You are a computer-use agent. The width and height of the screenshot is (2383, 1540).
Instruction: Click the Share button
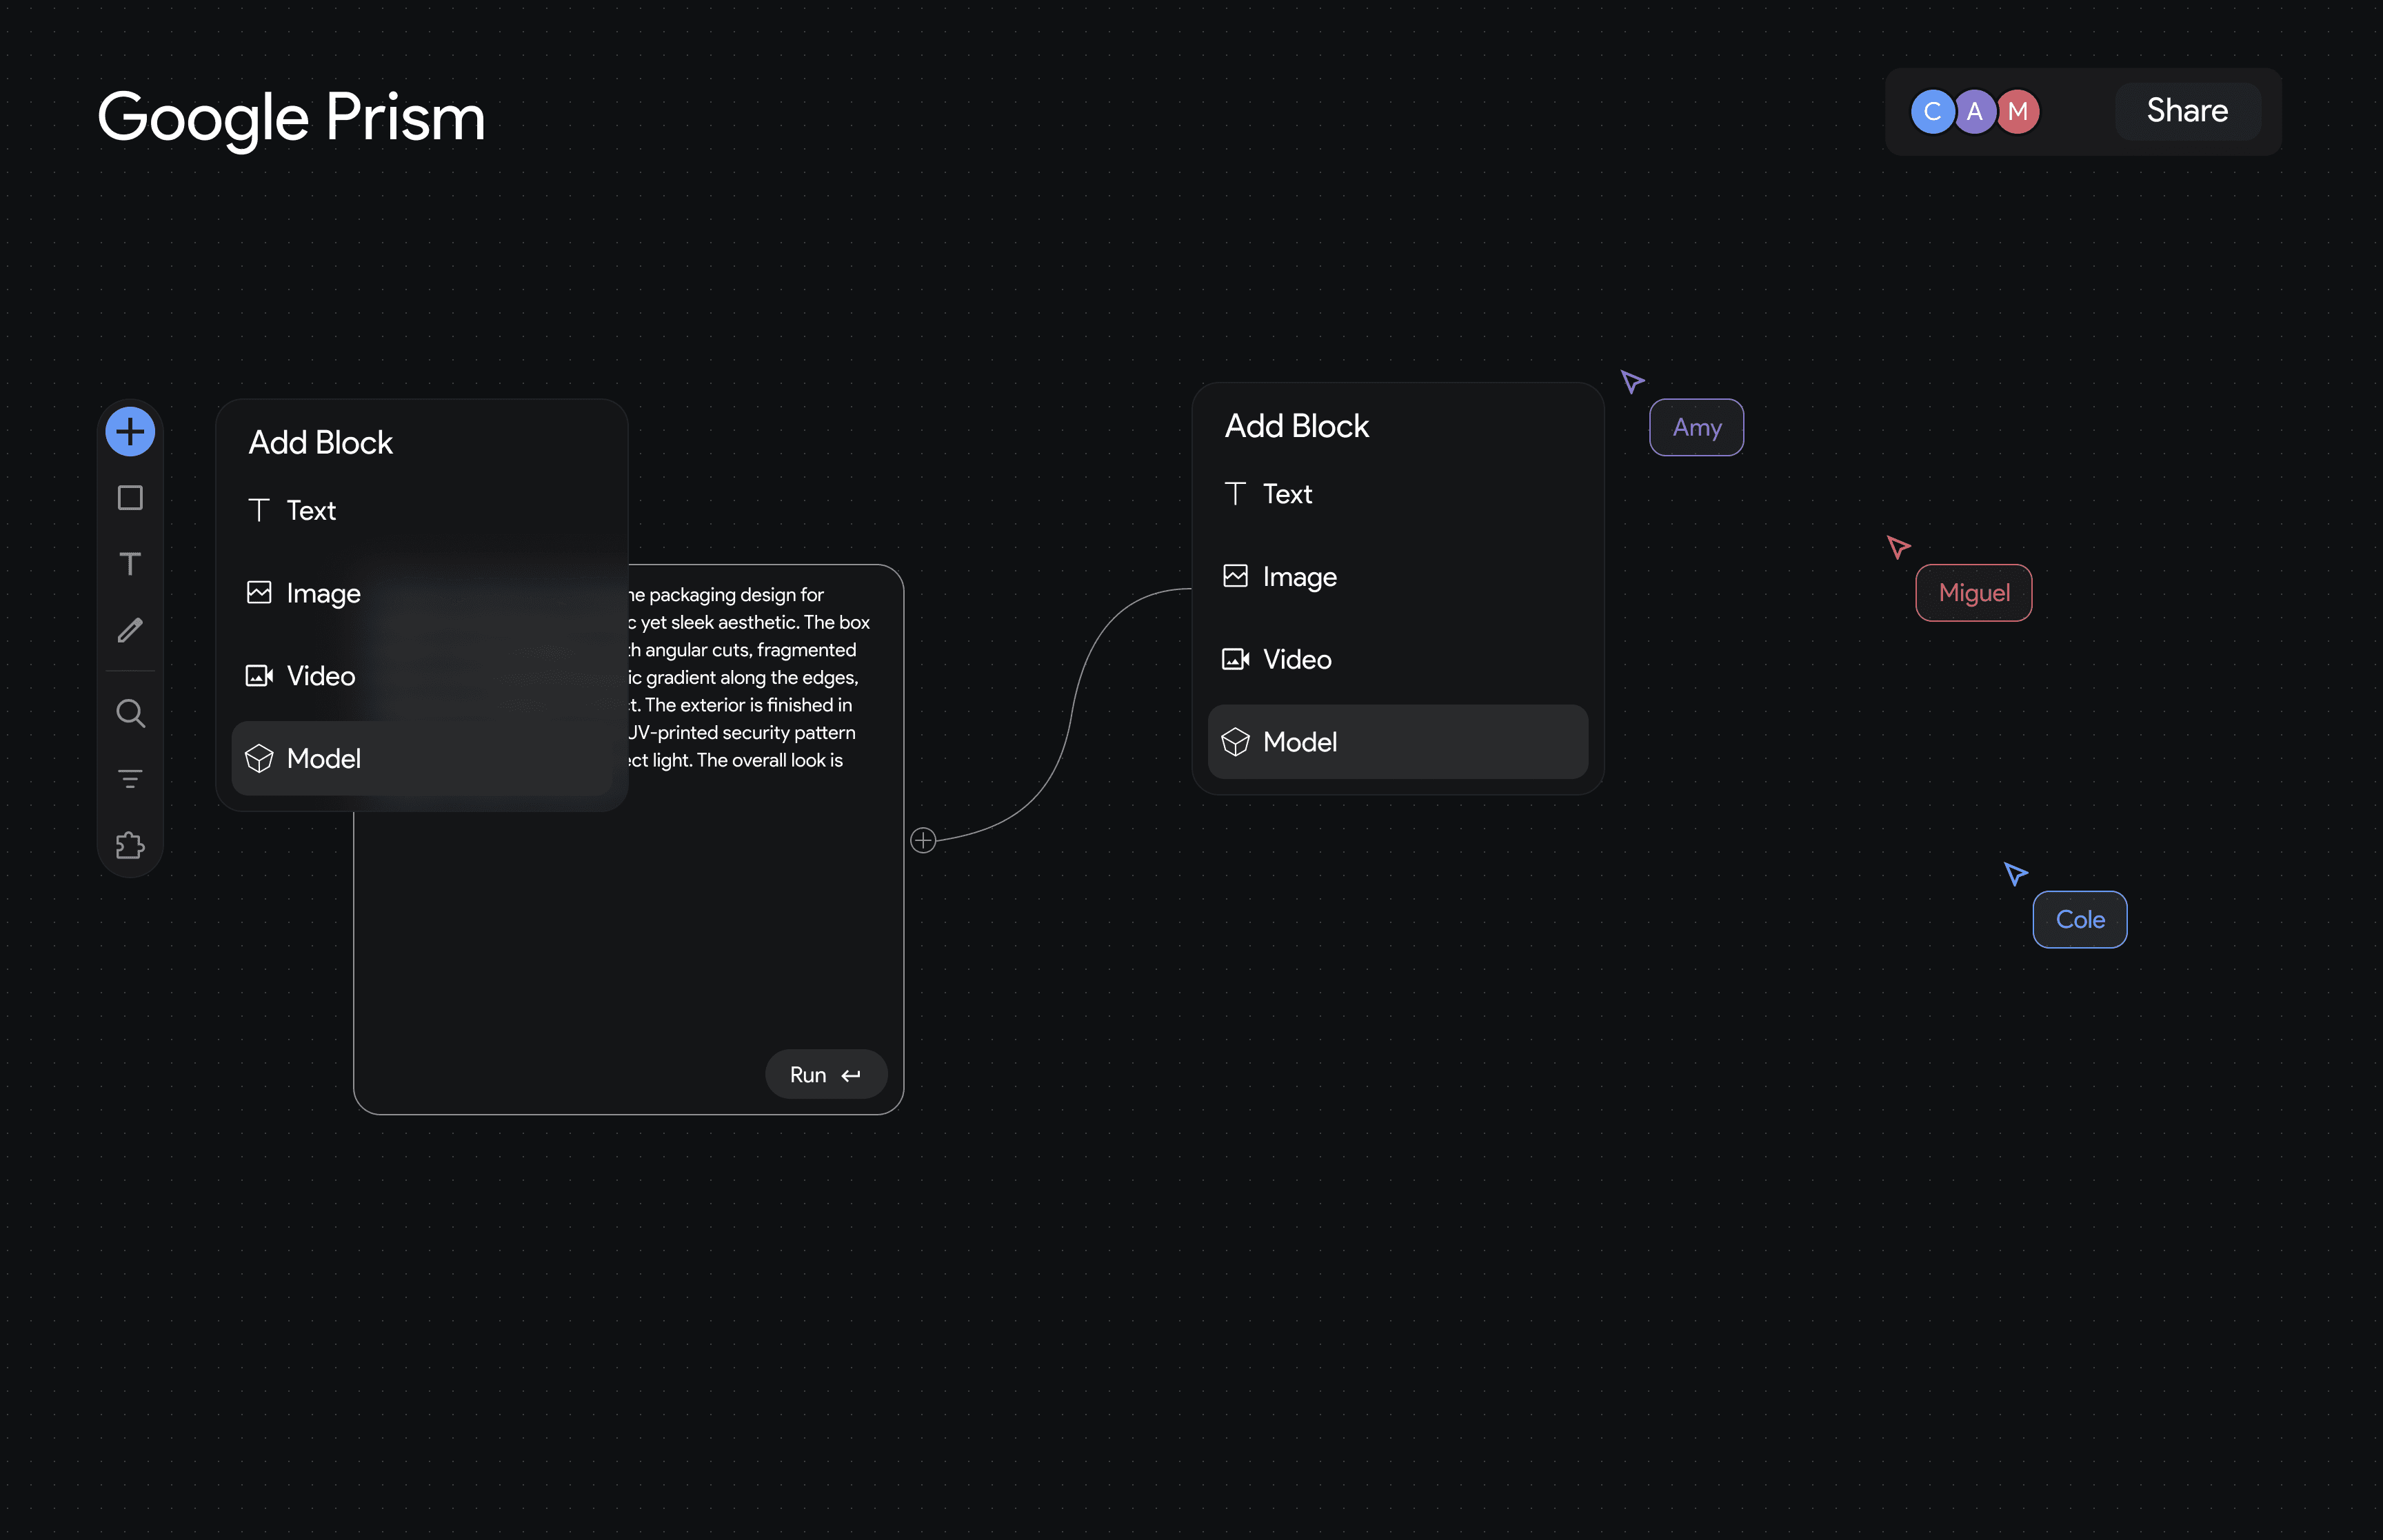2187,111
